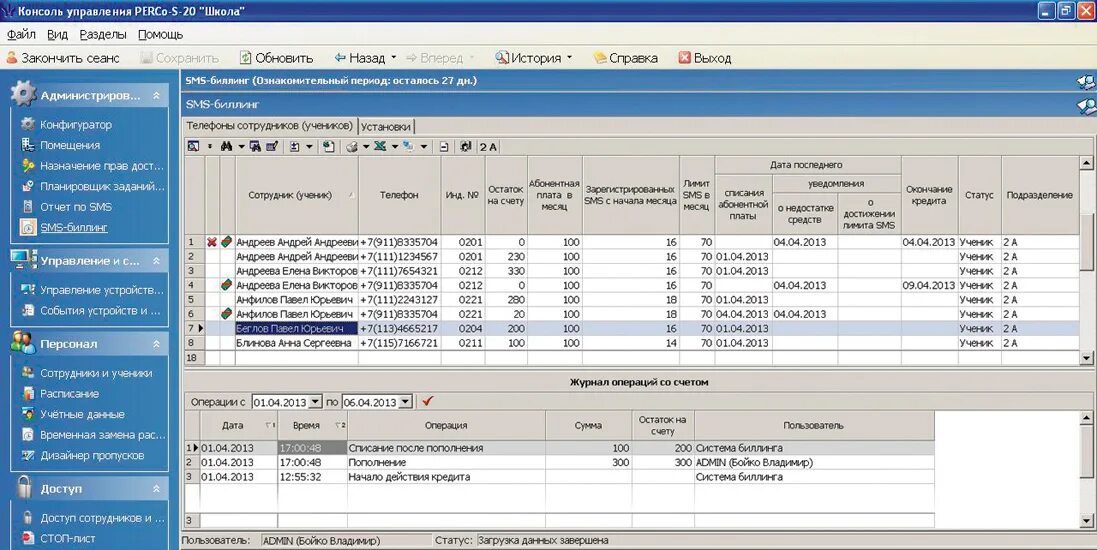
Task: Open Планировщик заданий link
Action: [102, 186]
